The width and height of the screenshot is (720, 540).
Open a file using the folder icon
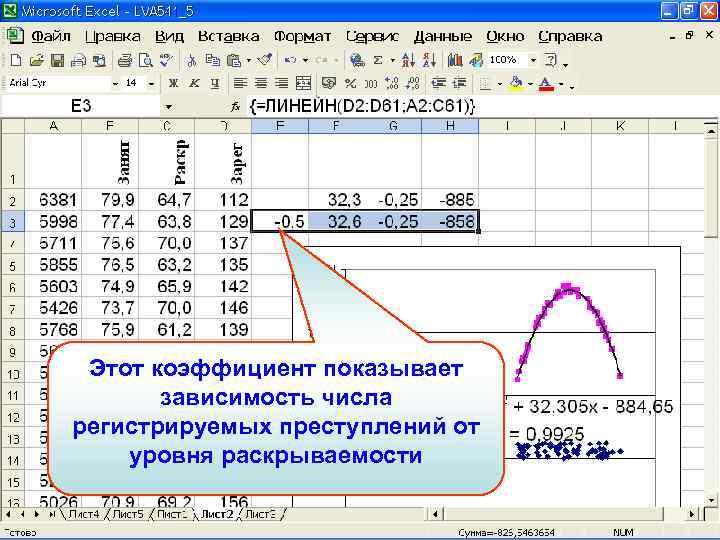[36, 60]
